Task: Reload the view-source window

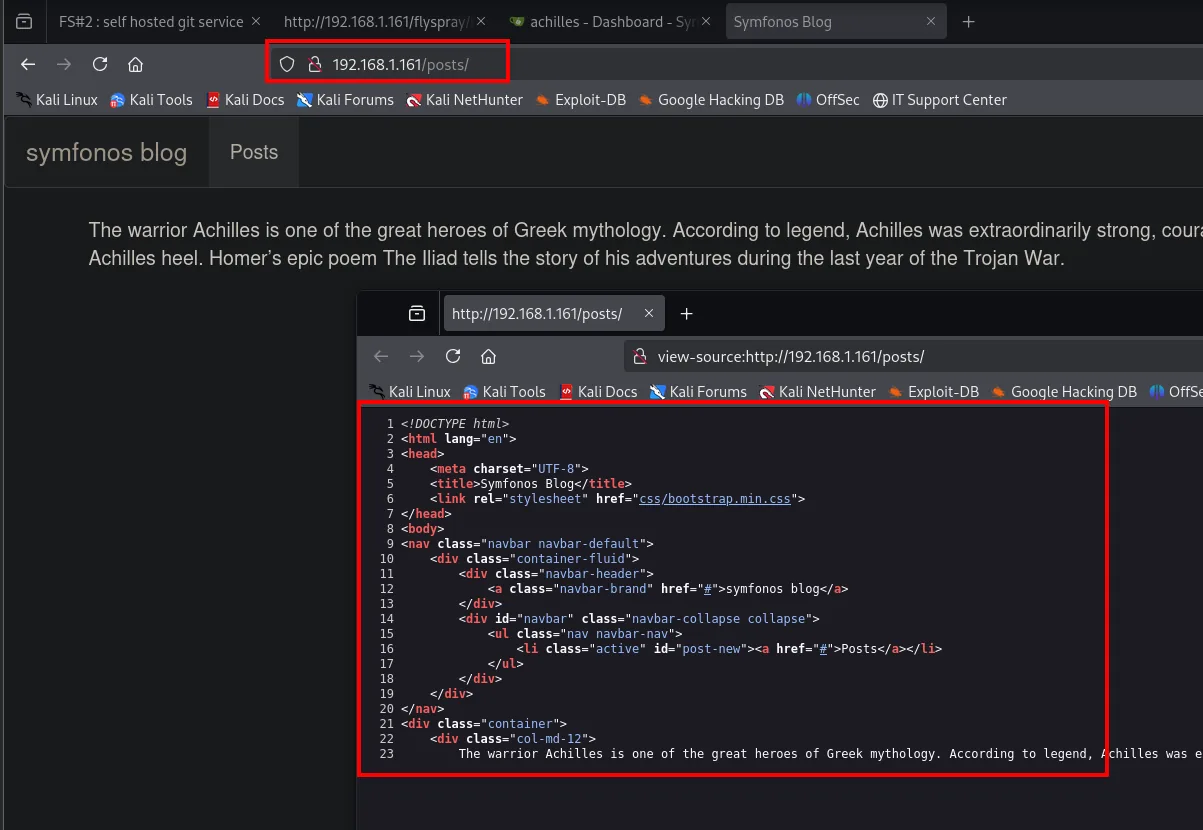Action: click(453, 357)
